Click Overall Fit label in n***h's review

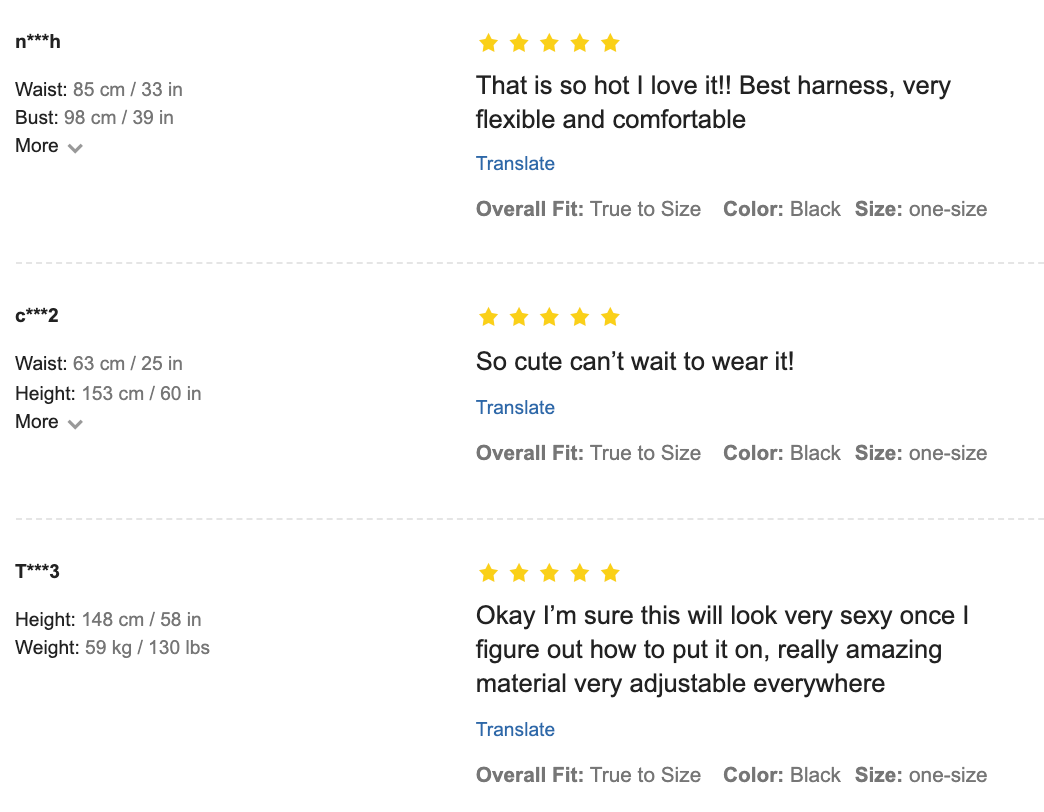[529, 210]
